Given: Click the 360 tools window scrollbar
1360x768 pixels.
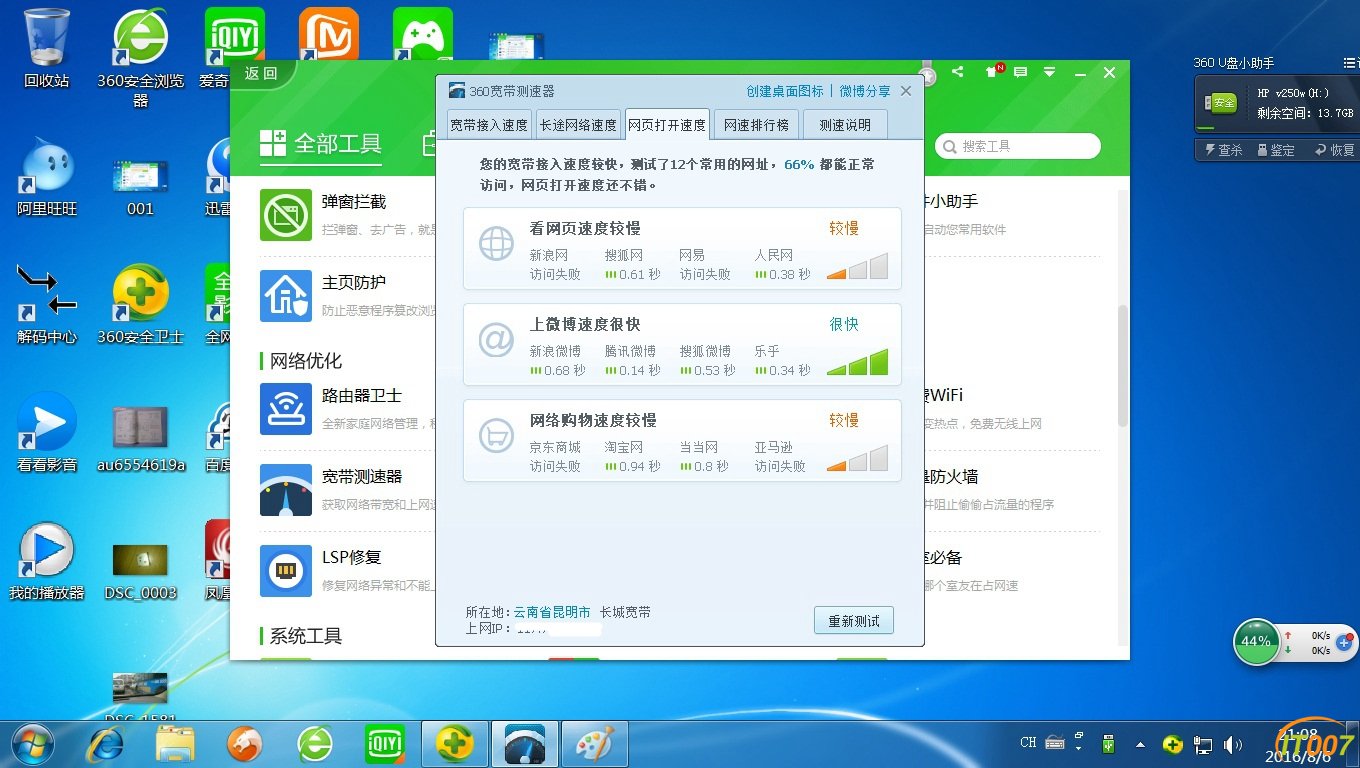Looking at the screenshot, I should click(1123, 365).
